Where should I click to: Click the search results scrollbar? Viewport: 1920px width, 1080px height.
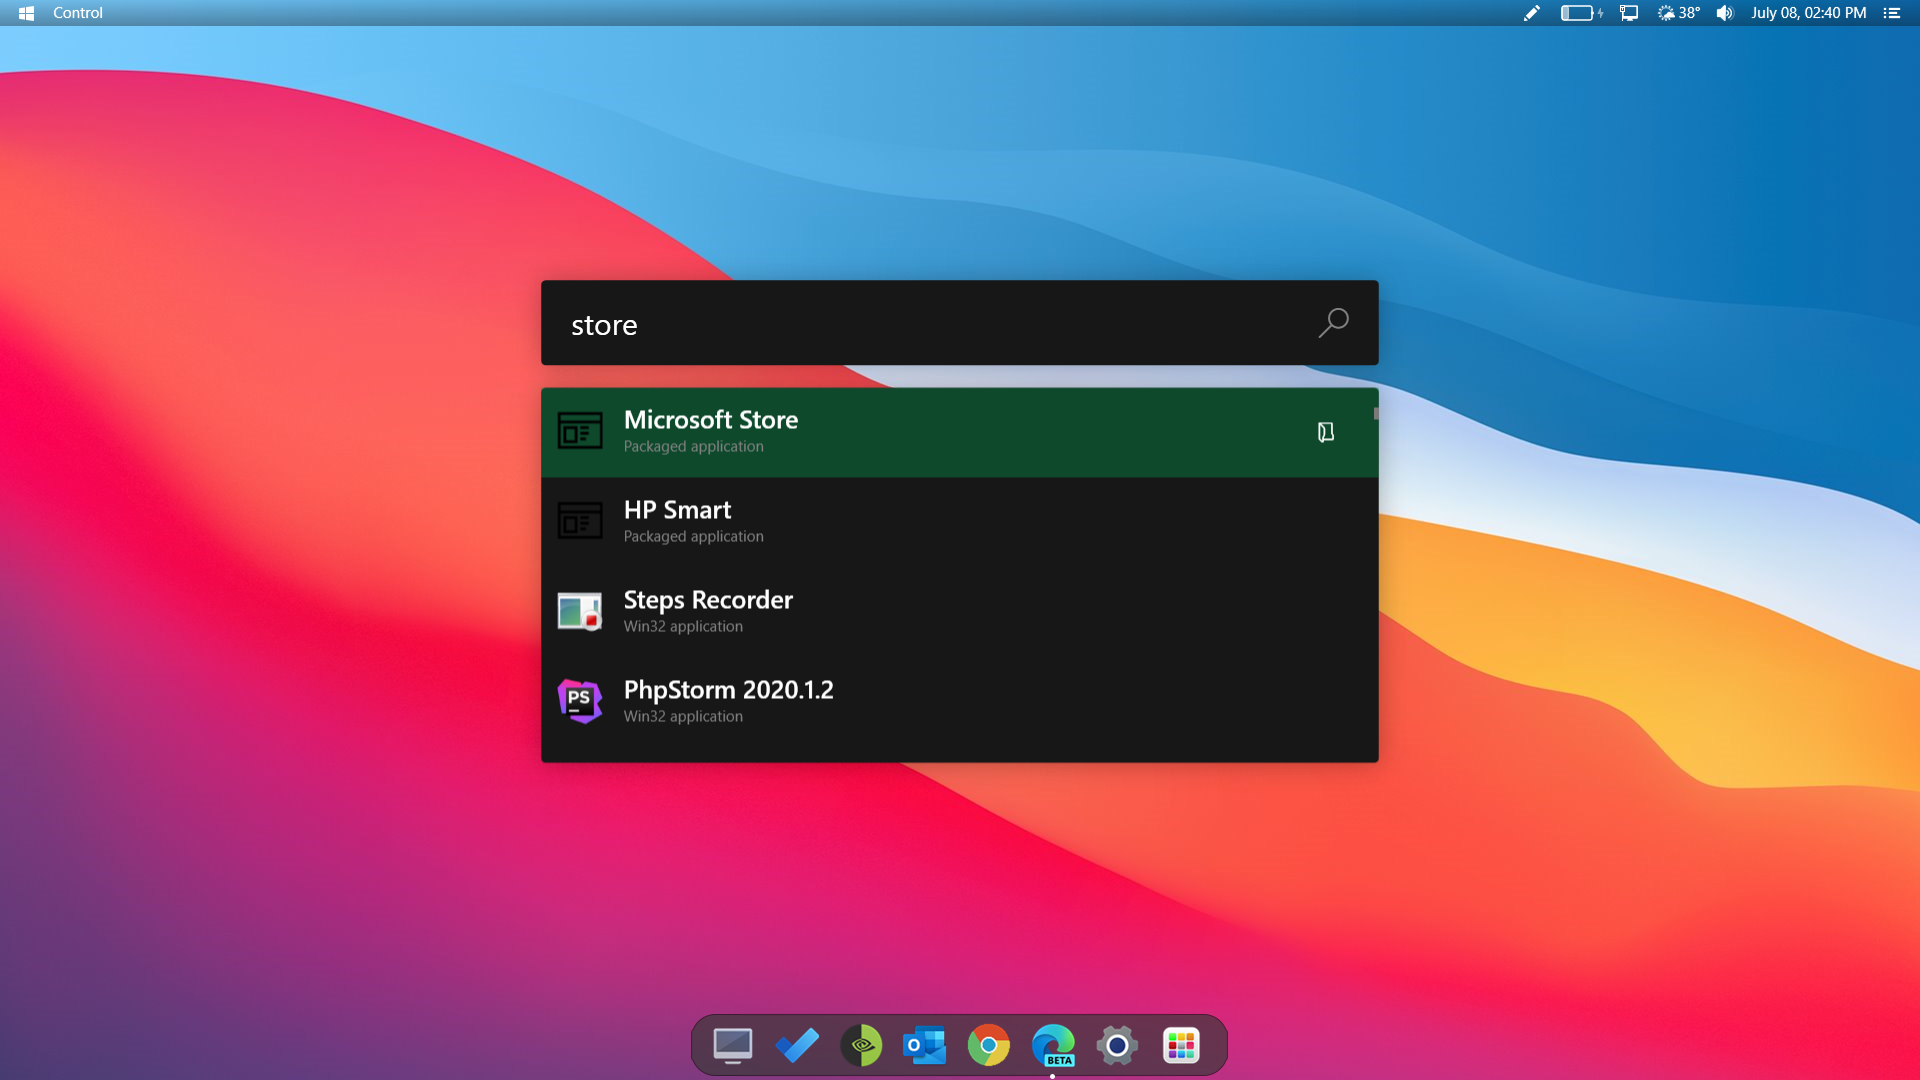(x=1376, y=414)
